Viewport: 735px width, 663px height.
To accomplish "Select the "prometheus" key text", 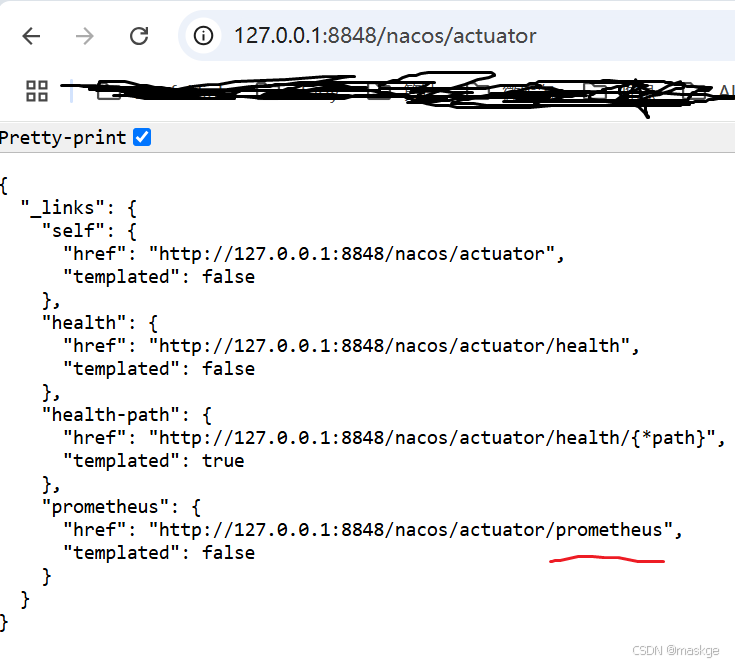I will point(106,507).
